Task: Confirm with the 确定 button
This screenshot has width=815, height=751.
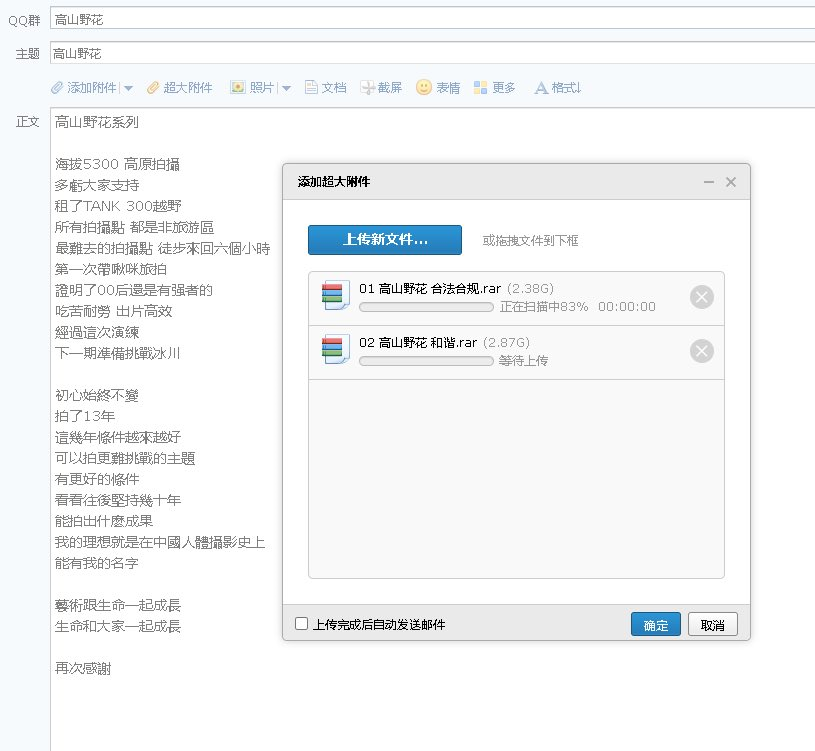Action: [656, 625]
